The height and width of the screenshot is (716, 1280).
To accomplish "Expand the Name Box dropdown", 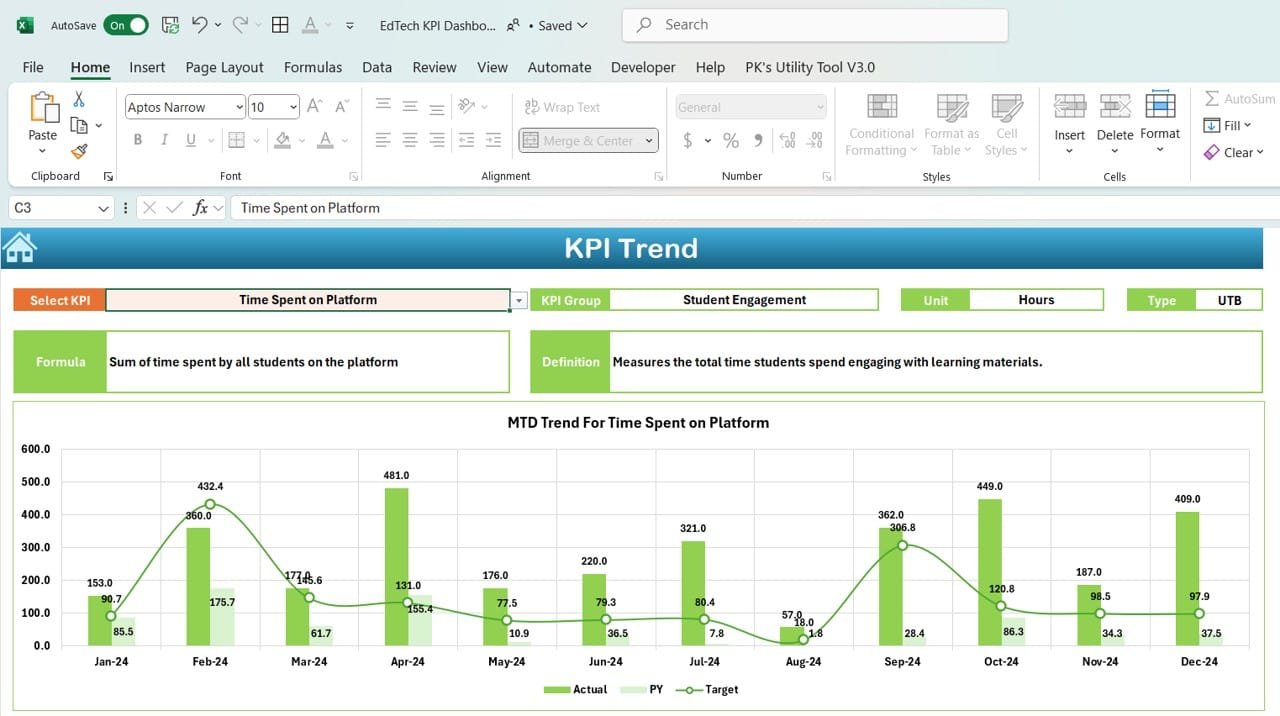I will pyautogui.click(x=103, y=208).
